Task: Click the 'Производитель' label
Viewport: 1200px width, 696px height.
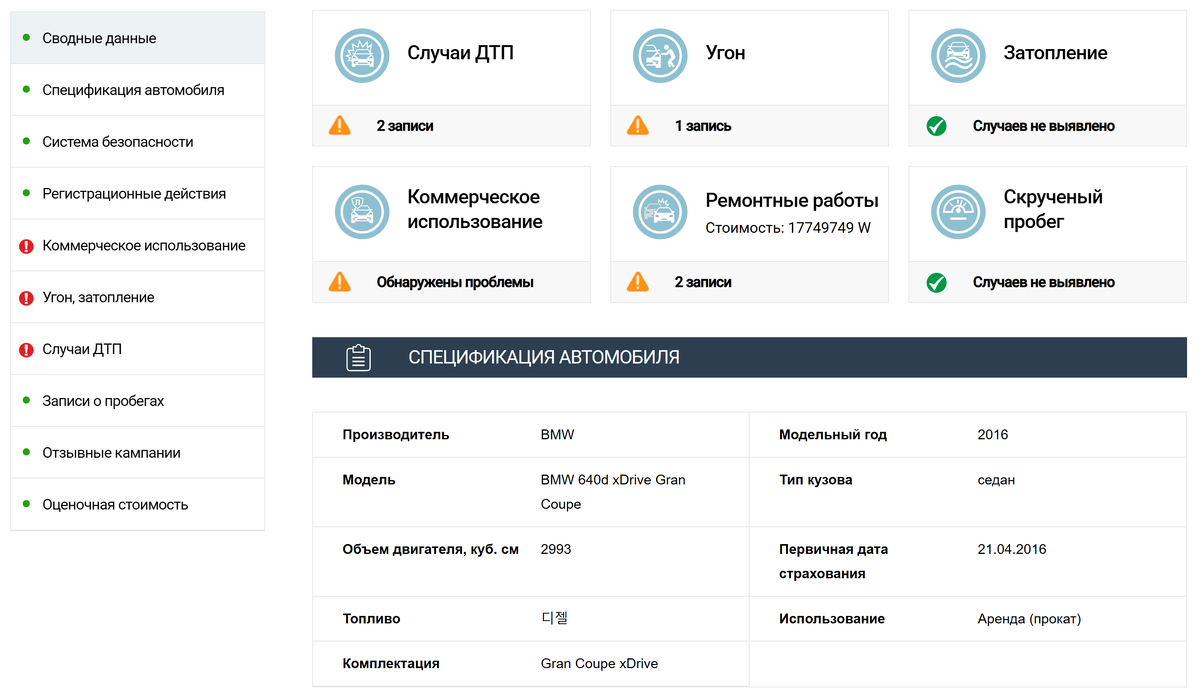Action: point(396,435)
